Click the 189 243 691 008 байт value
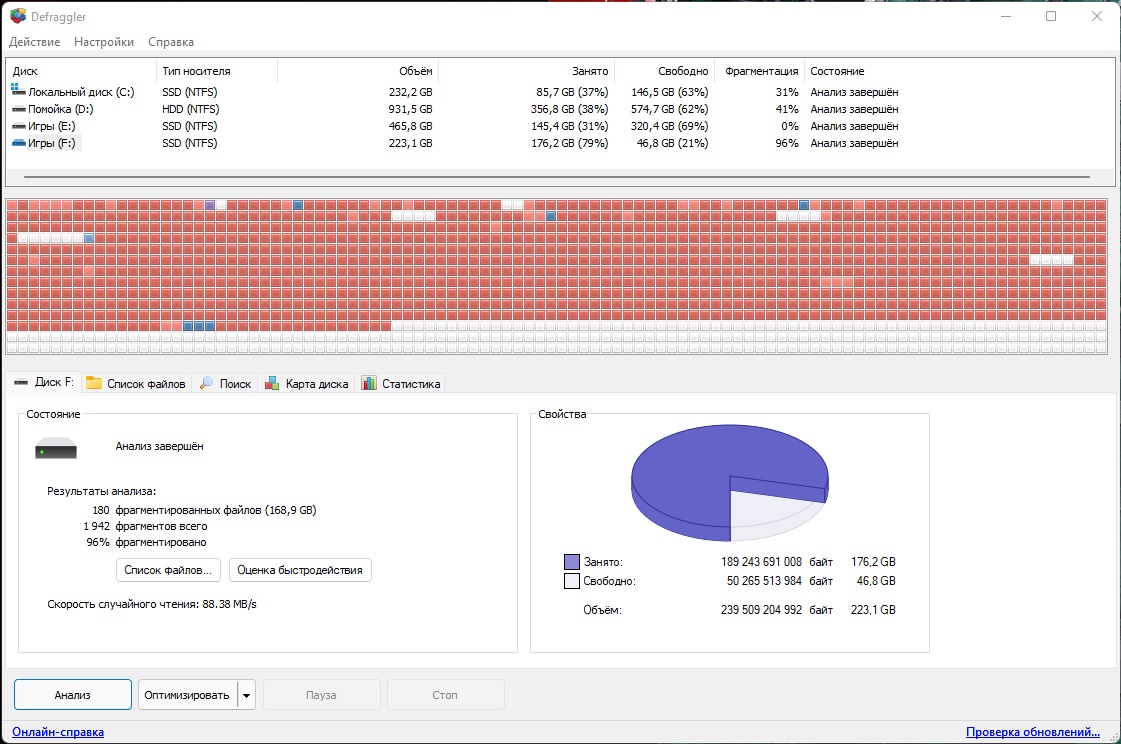 pos(776,562)
